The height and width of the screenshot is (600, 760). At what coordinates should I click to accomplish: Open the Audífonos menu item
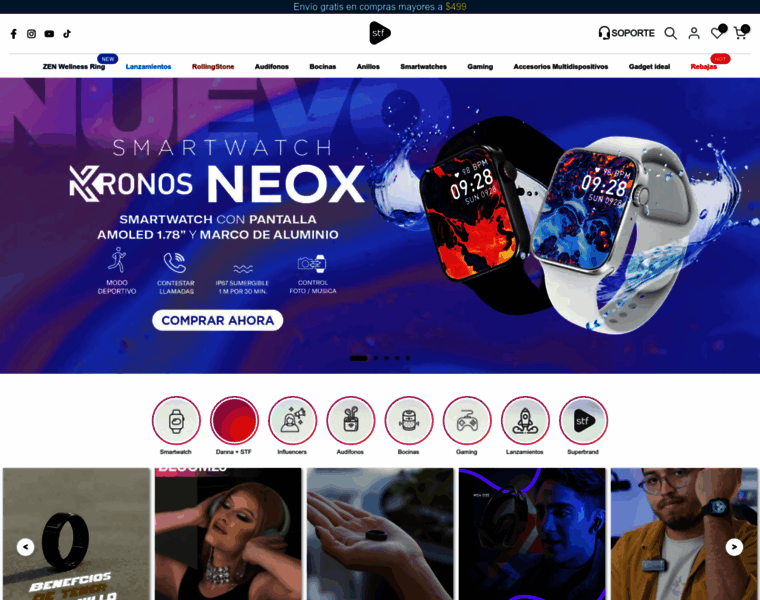point(271,66)
